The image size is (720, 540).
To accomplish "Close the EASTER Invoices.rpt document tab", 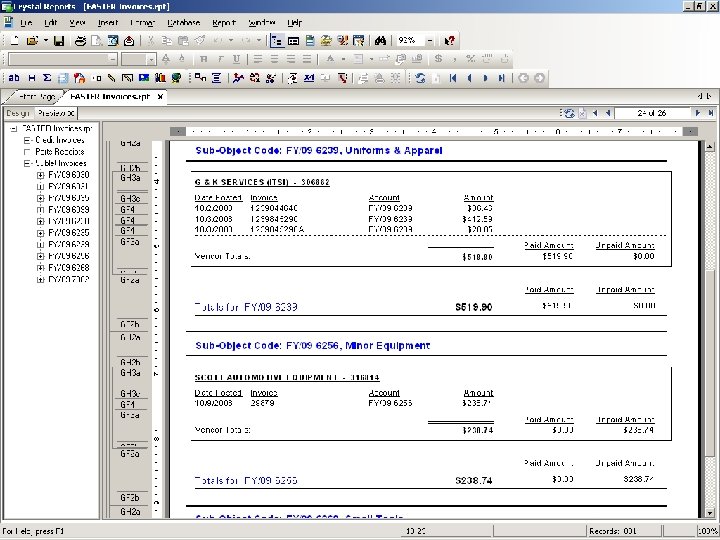I will [160, 97].
